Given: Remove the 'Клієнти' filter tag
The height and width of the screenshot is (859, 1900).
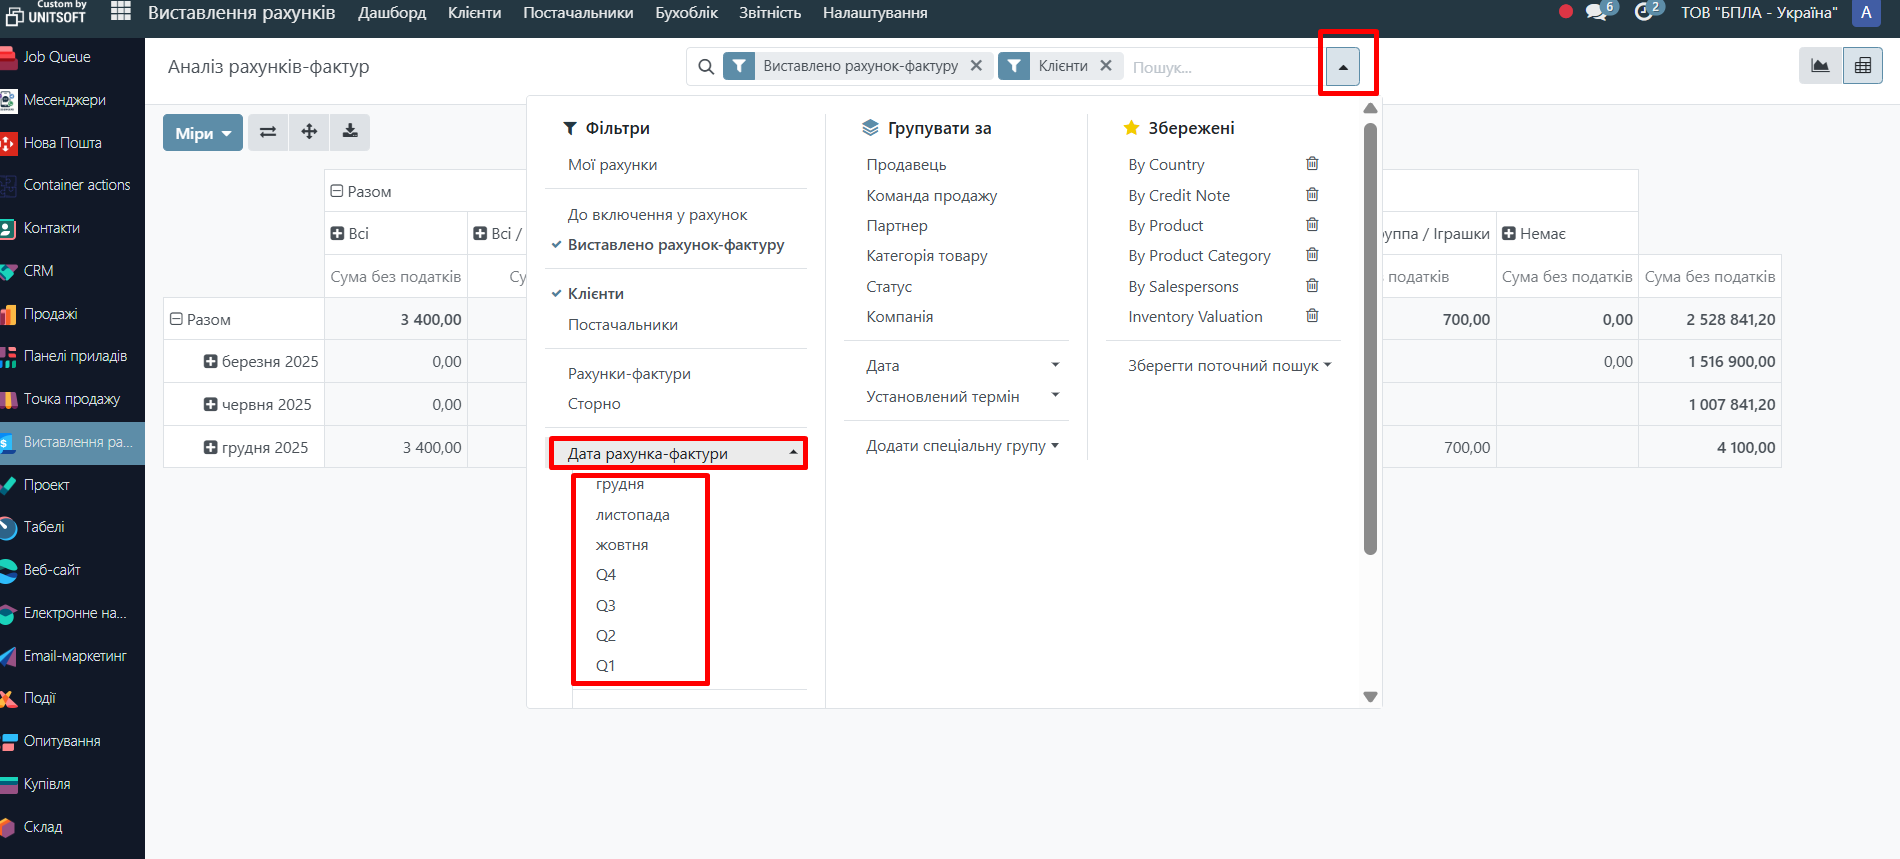Looking at the screenshot, I should coord(1106,66).
